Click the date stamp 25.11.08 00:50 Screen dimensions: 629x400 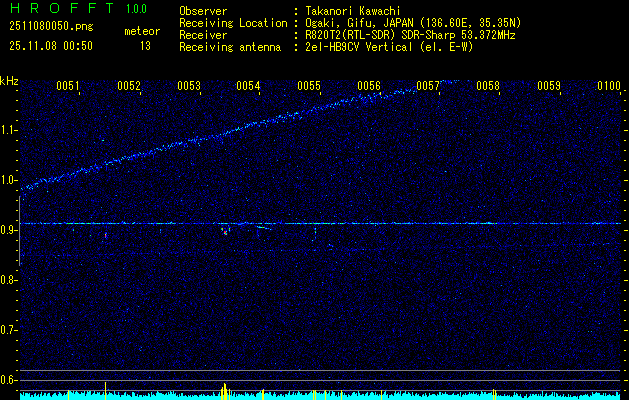click(x=51, y=46)
